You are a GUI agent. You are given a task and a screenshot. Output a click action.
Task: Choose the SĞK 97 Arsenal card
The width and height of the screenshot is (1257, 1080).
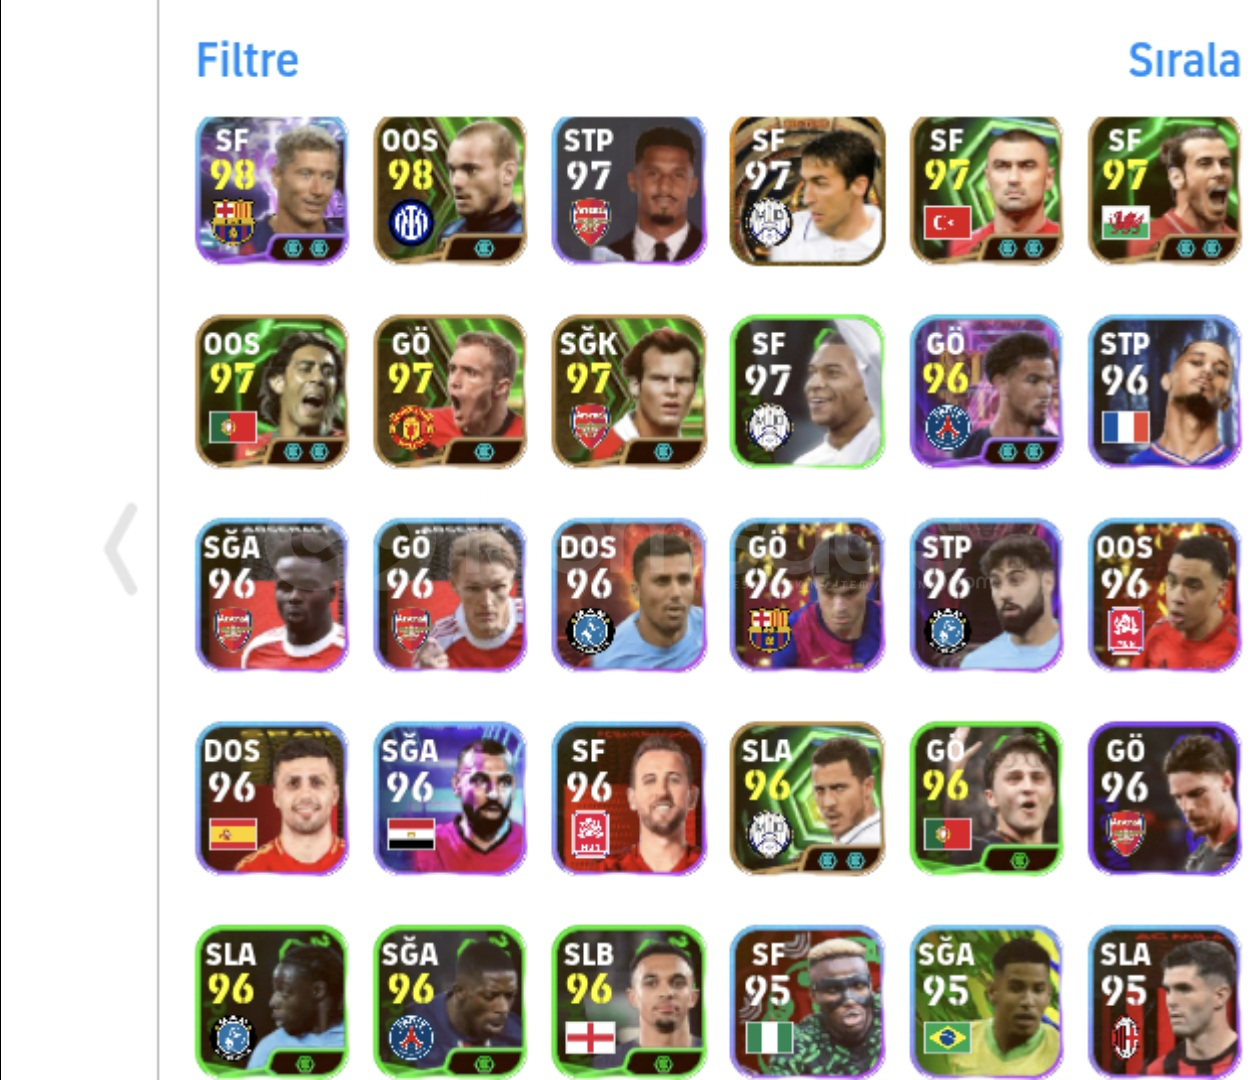coord(629,392)
